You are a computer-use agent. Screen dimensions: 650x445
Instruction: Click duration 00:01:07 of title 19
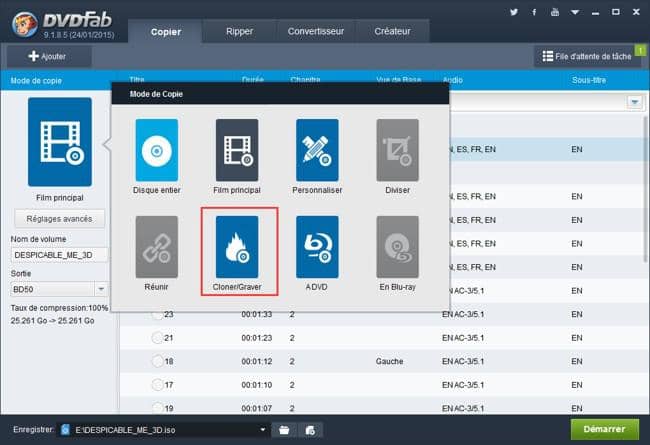point(257,408)
